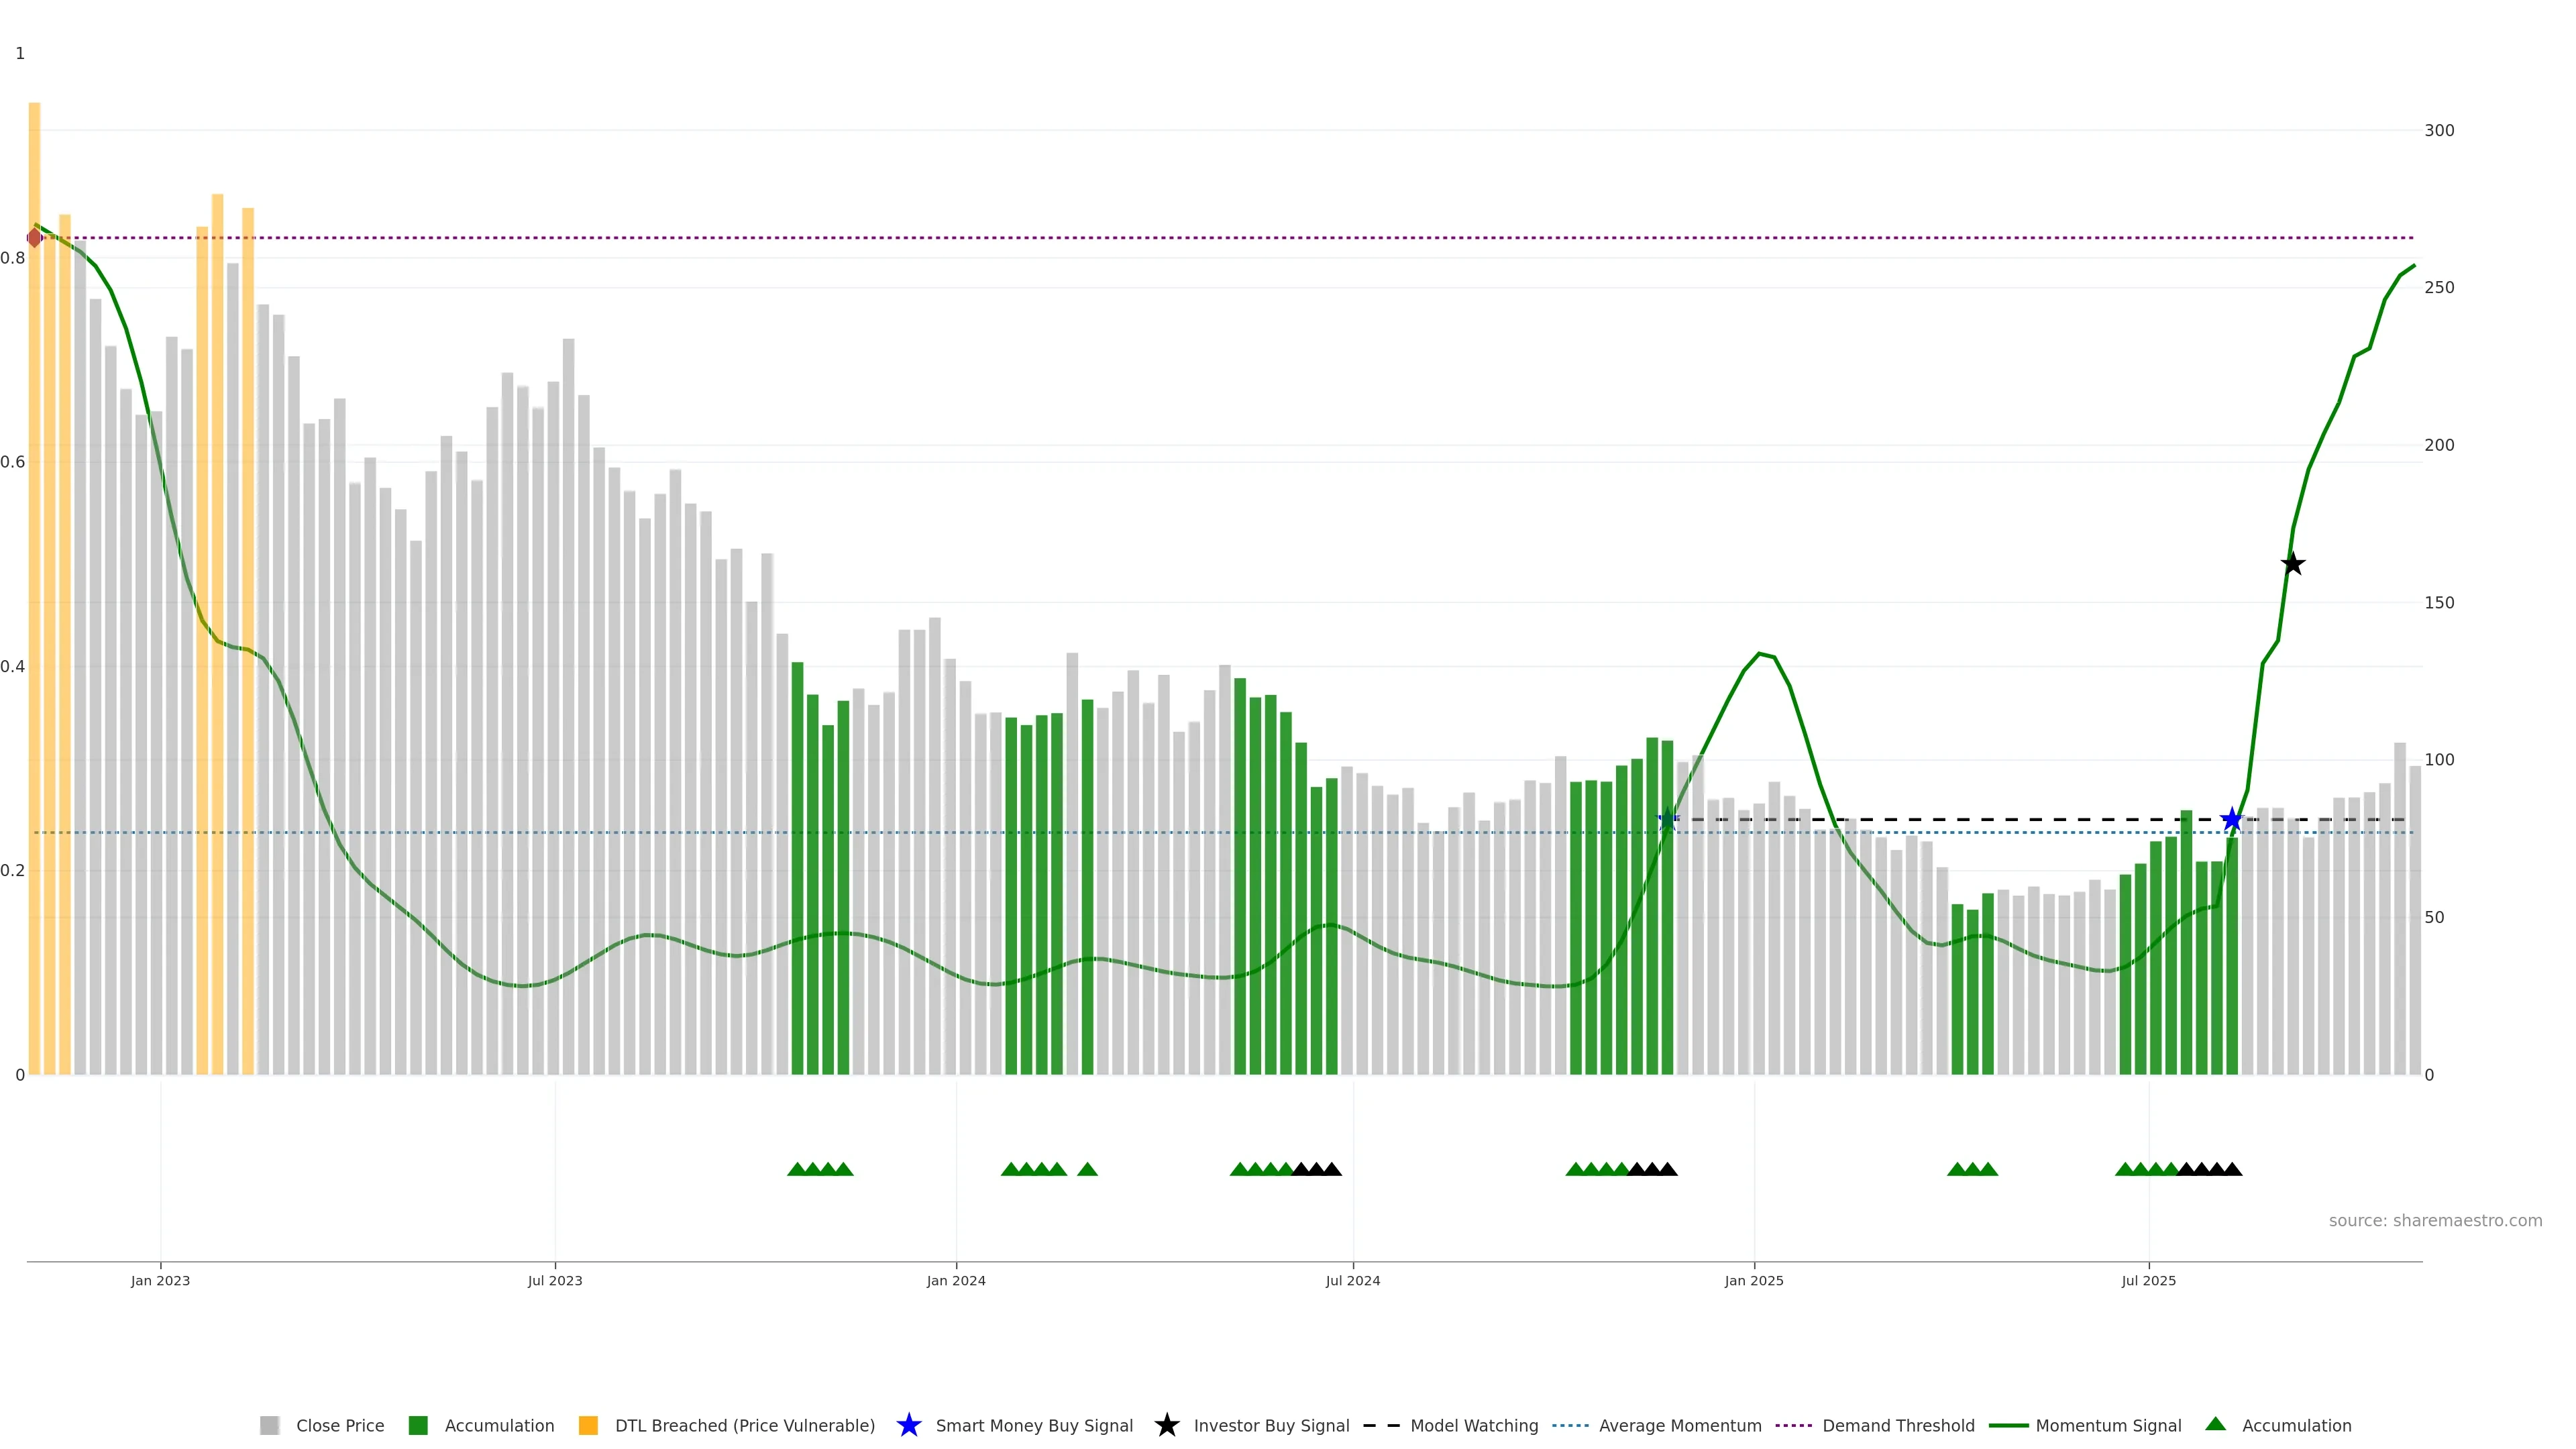Toggle the Model Watching legend item
The width and height of the screenshot is (2576, 1449).
click(1473, 1426)
